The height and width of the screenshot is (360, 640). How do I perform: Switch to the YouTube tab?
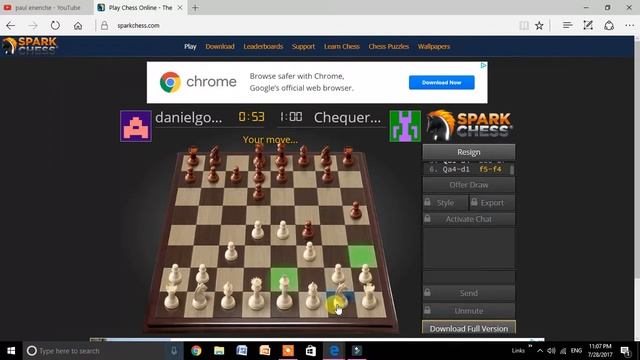(47, 7)
